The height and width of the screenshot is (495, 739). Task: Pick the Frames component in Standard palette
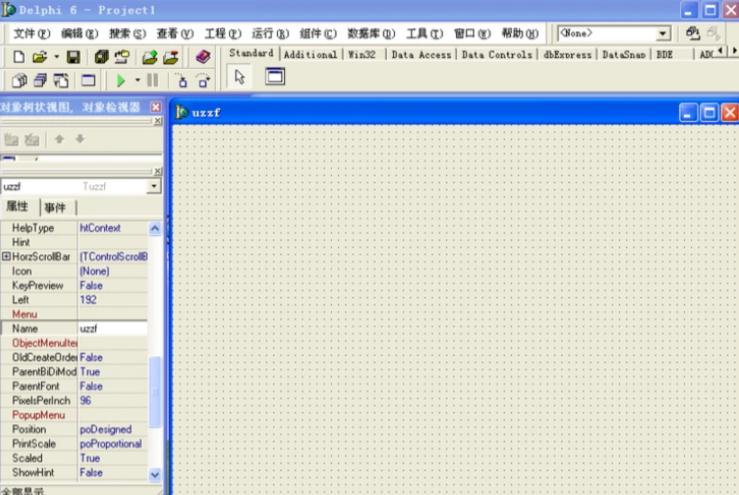pyautogui.click(x=274, y=77)
